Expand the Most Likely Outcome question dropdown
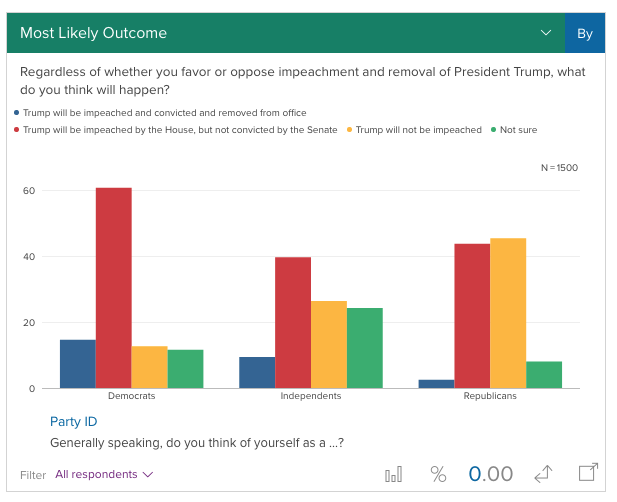The image size is (617, 502). point(546,33)
